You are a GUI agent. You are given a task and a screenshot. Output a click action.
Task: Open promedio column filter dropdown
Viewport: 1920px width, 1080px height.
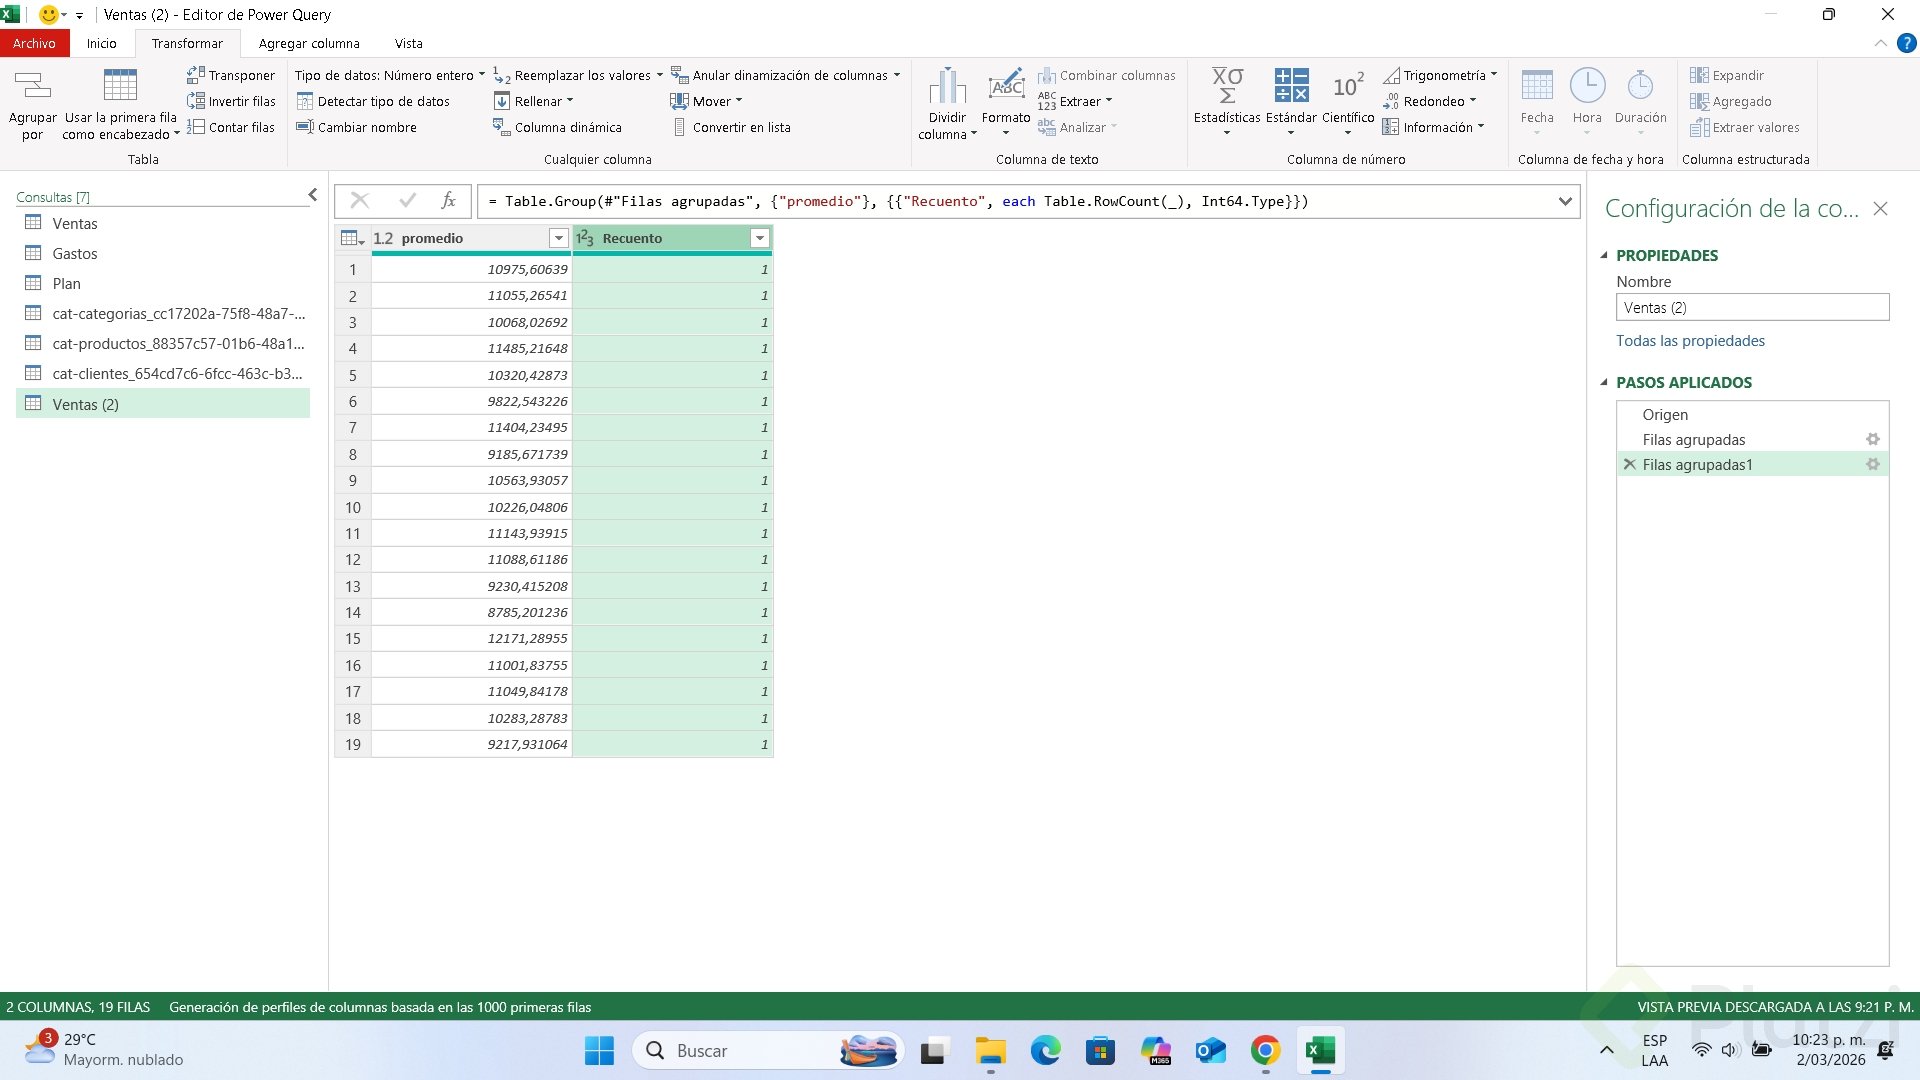pos(558,238)
